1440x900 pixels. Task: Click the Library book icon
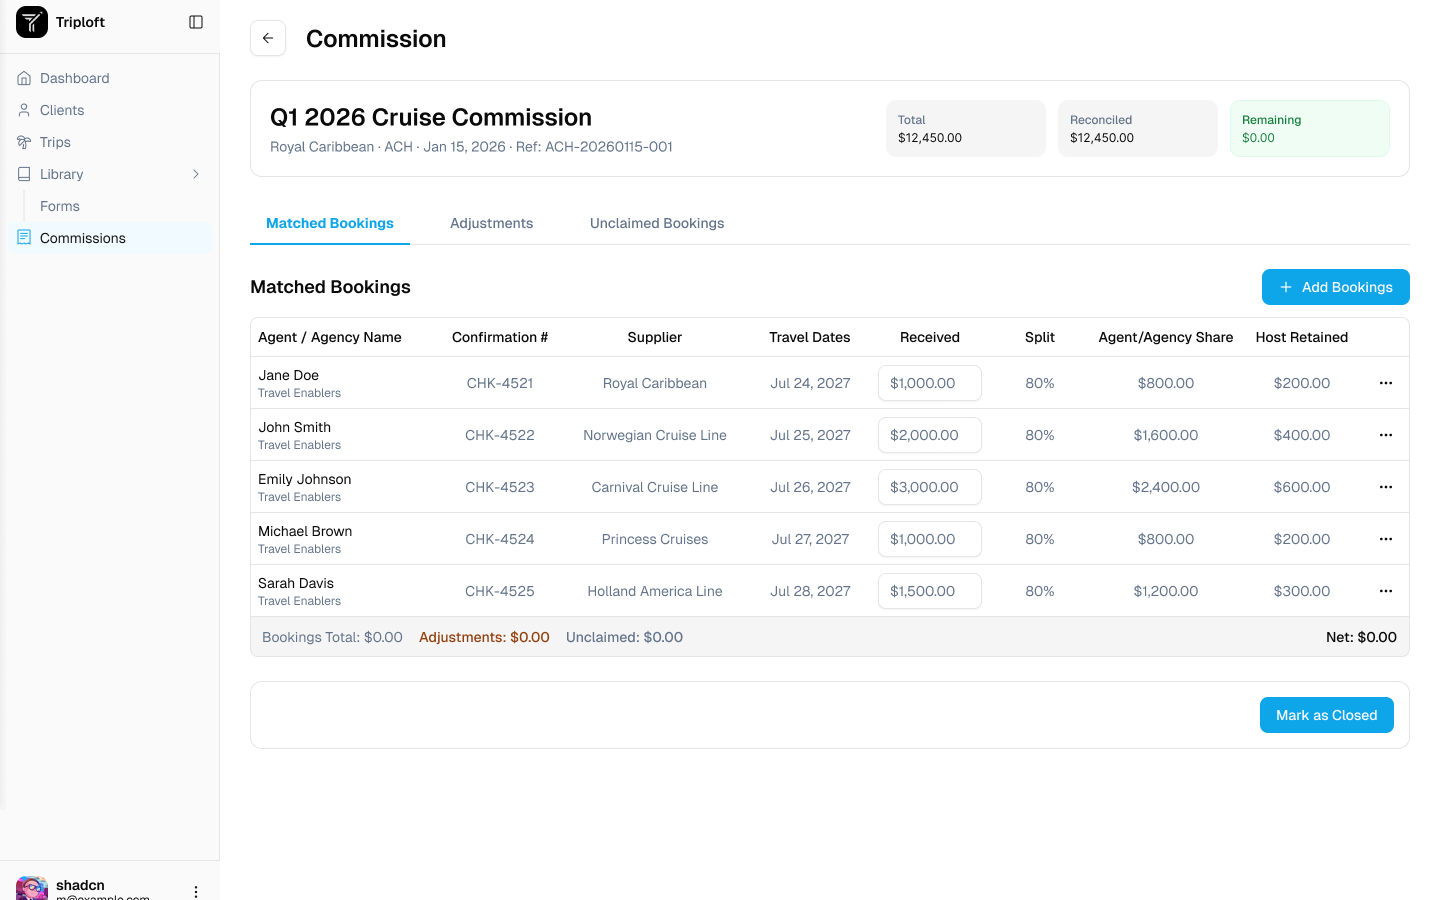[x=24, y=174]
